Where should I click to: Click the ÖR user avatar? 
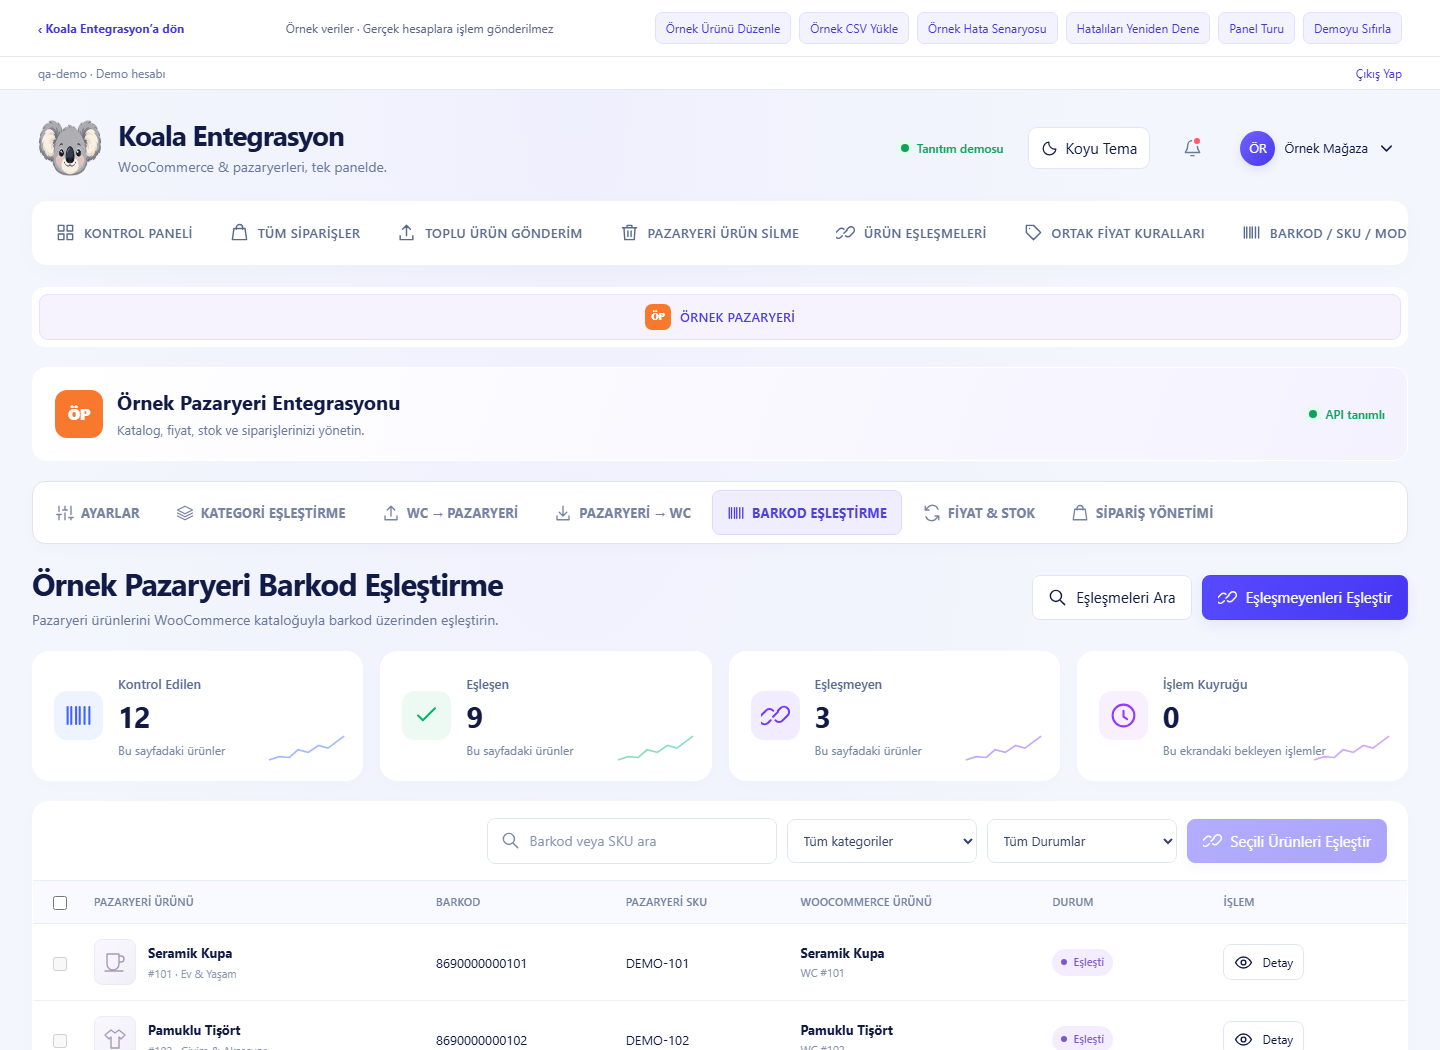pyautogui.click(x=1257, y=148)
